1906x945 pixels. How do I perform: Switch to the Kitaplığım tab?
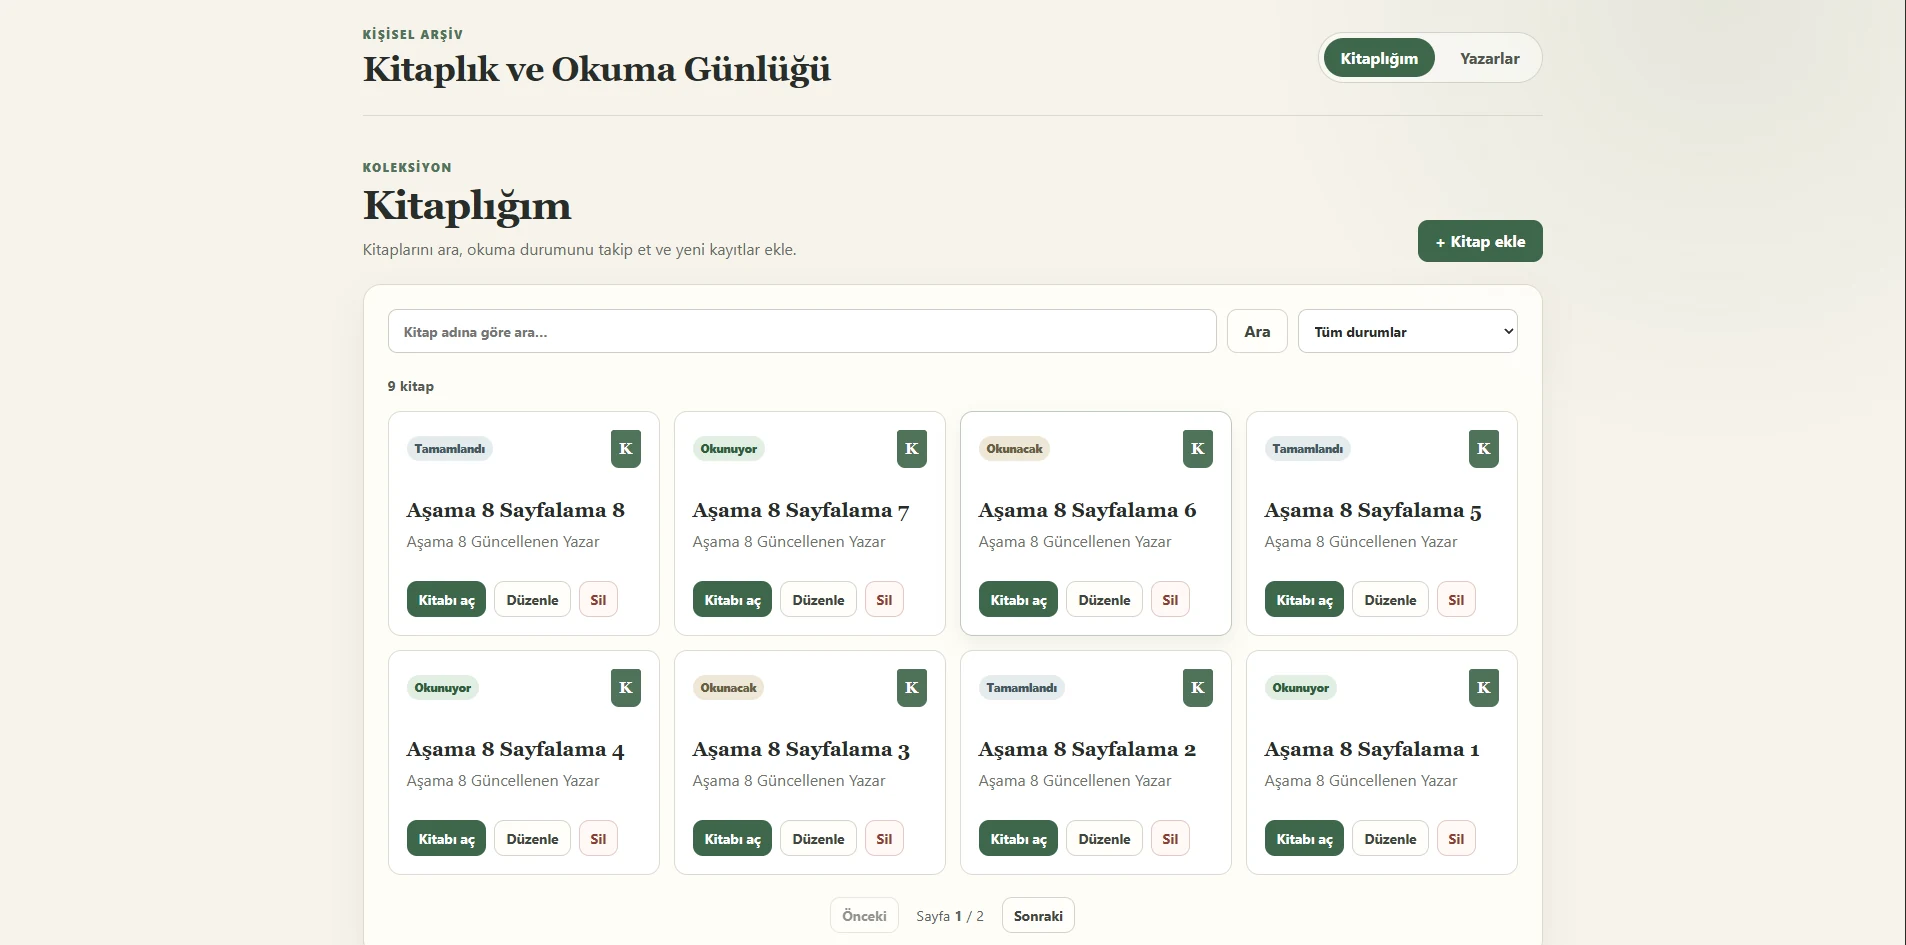(x=1379, y=58)
